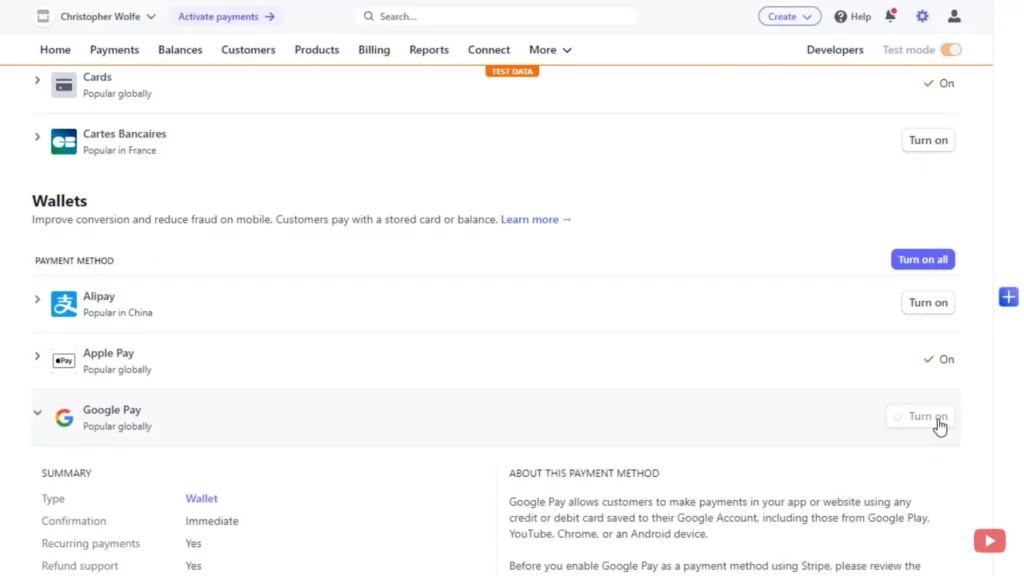Click Activate payments button
The image size is (1024, 576).
pyautogui.click(x=226, y=16)
